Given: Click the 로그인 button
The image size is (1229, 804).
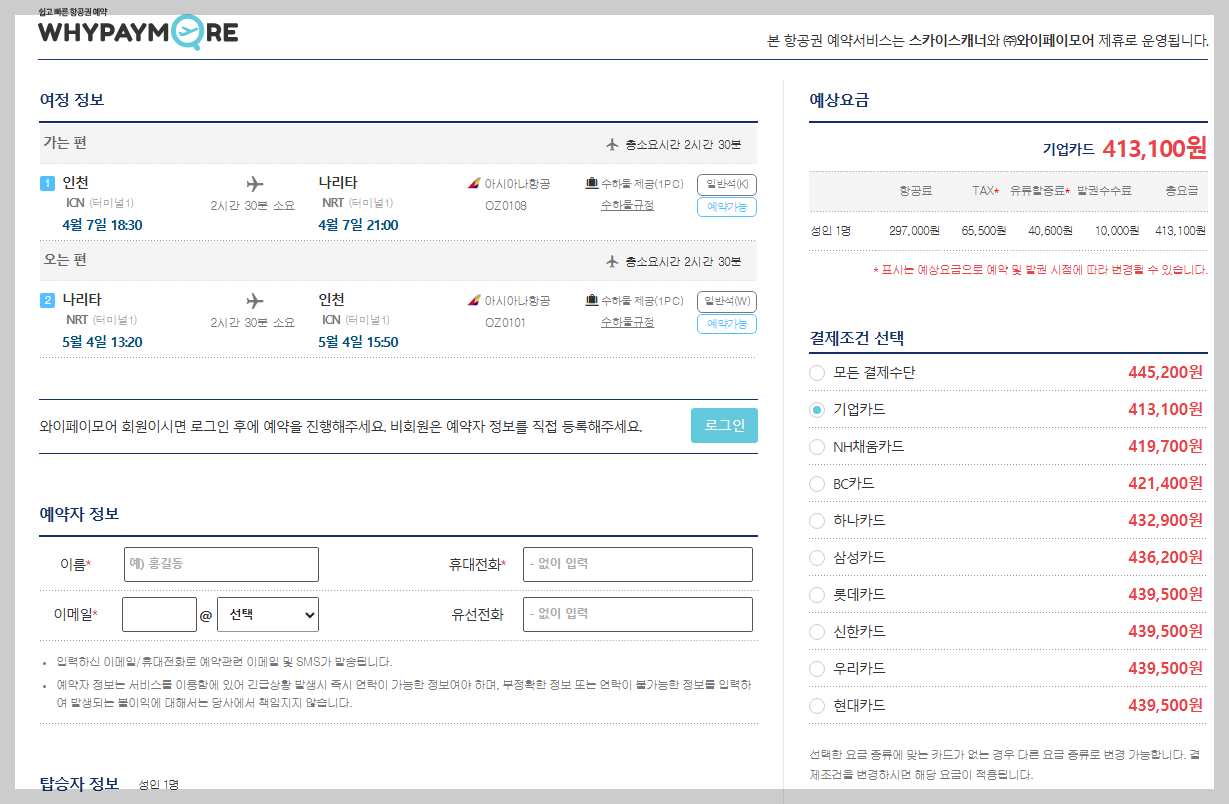Looking at the screenshot, I should (724, 425).
